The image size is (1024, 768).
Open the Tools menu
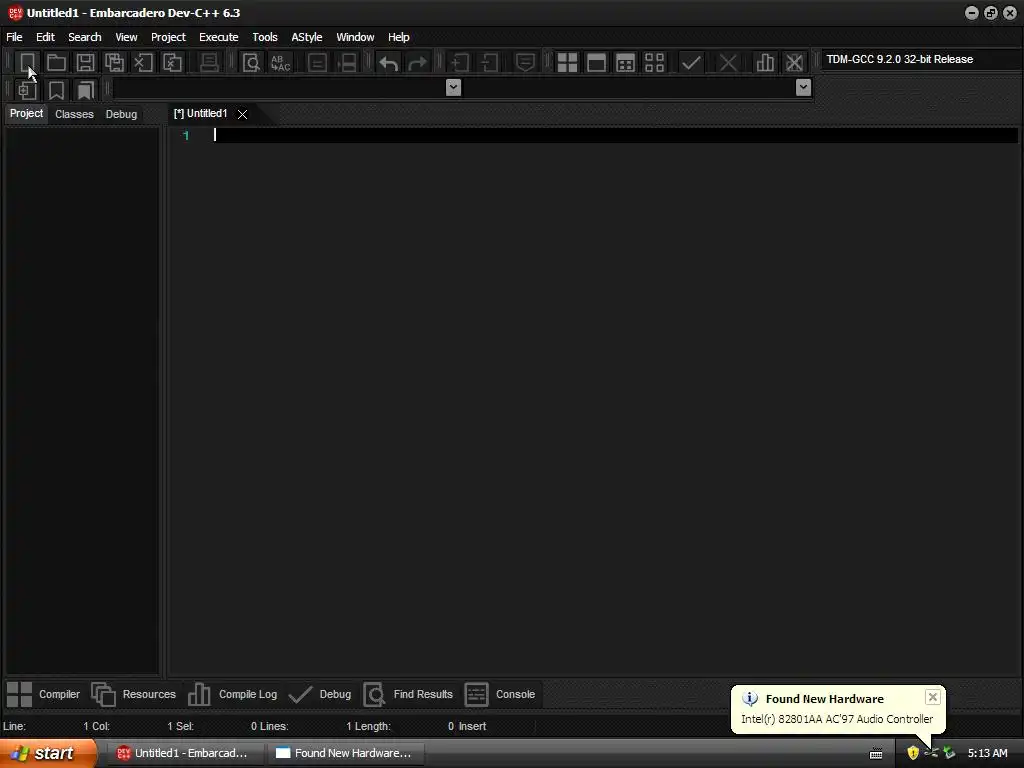pos(264,37)
